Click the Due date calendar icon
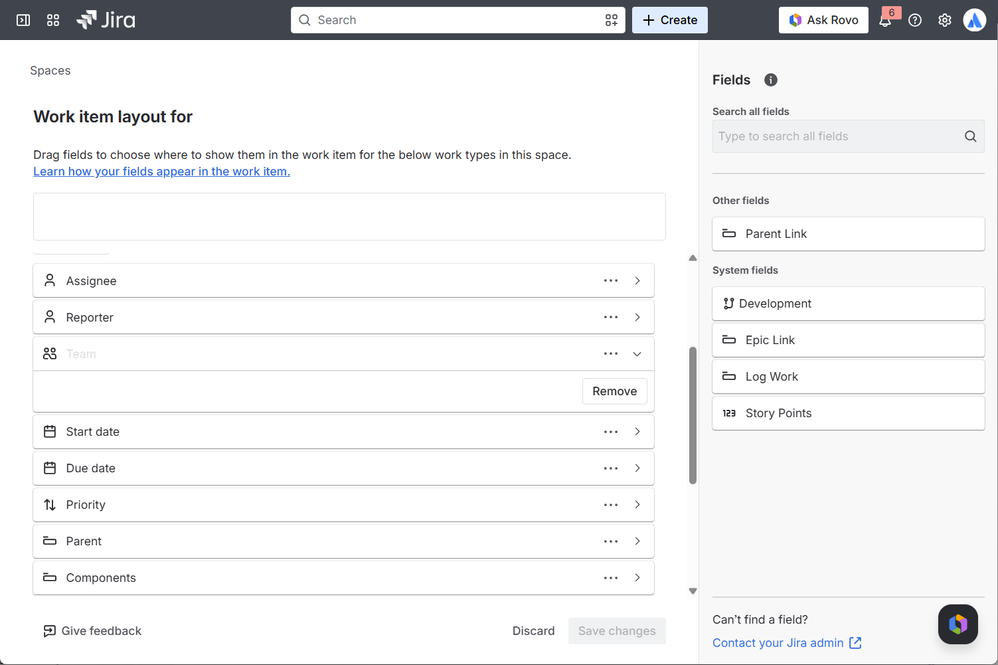The image size is (998, 665). click(50, 468)
